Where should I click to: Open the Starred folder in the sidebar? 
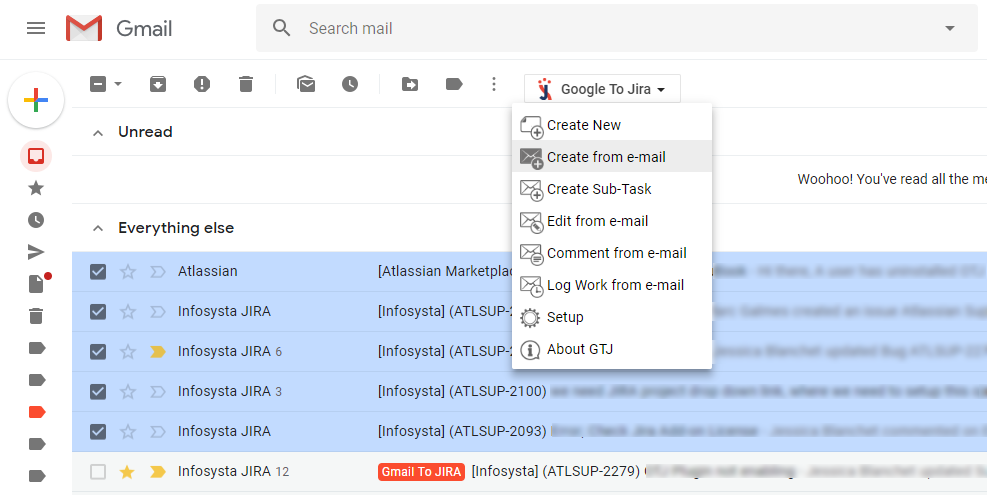coord(36,188)
